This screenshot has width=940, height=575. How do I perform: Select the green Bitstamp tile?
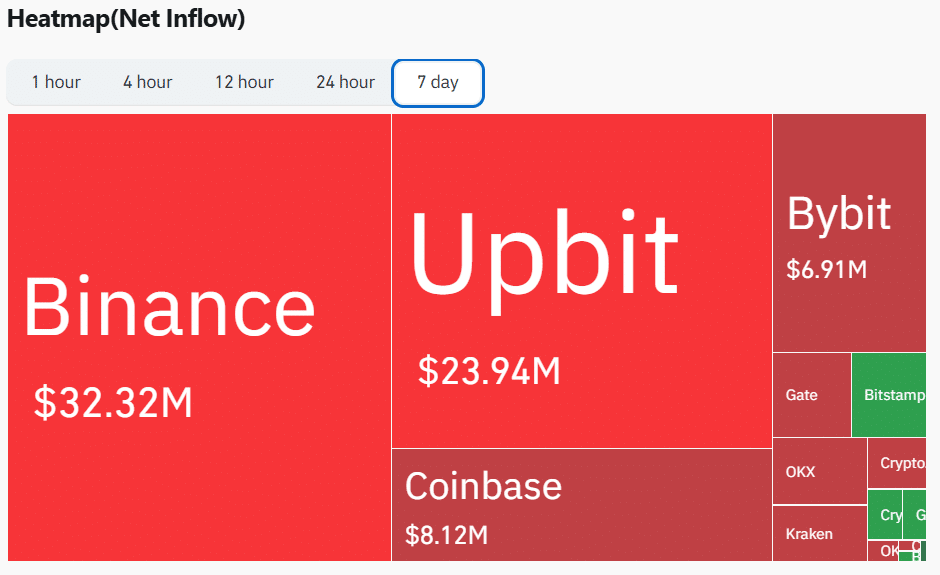tap(888, 395)
